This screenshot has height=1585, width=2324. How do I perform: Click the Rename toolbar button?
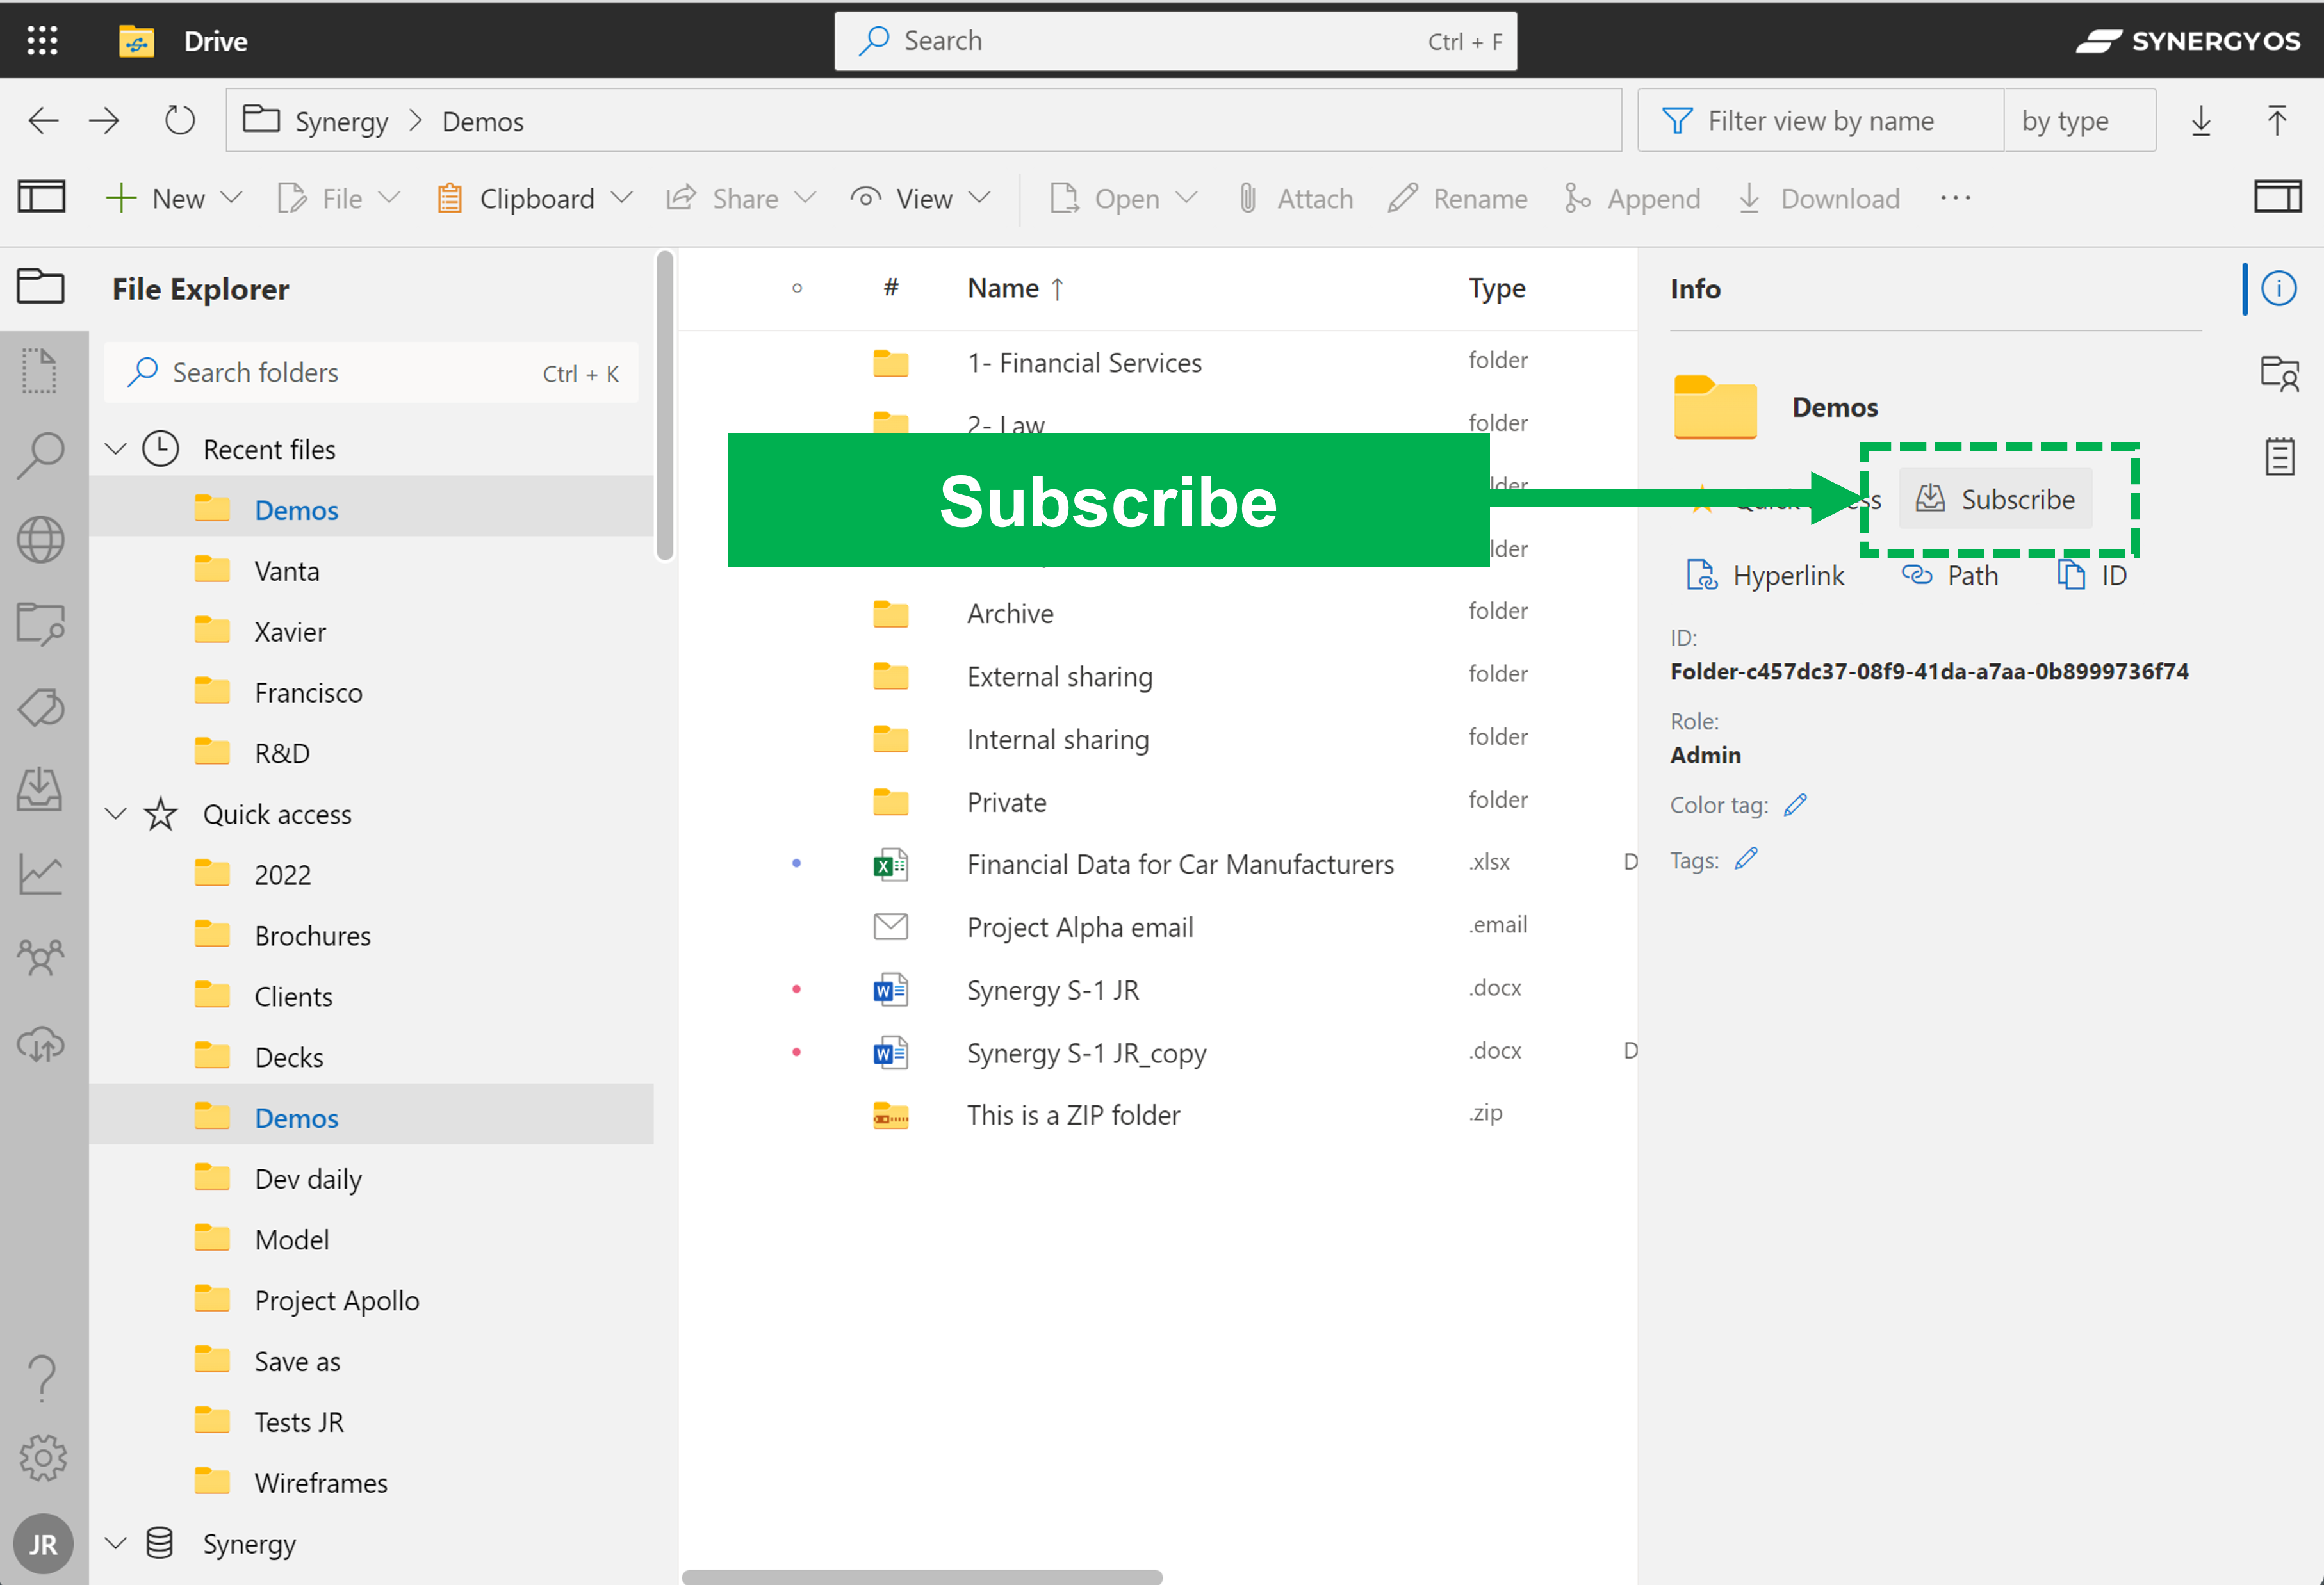(x=1458, y=198)
